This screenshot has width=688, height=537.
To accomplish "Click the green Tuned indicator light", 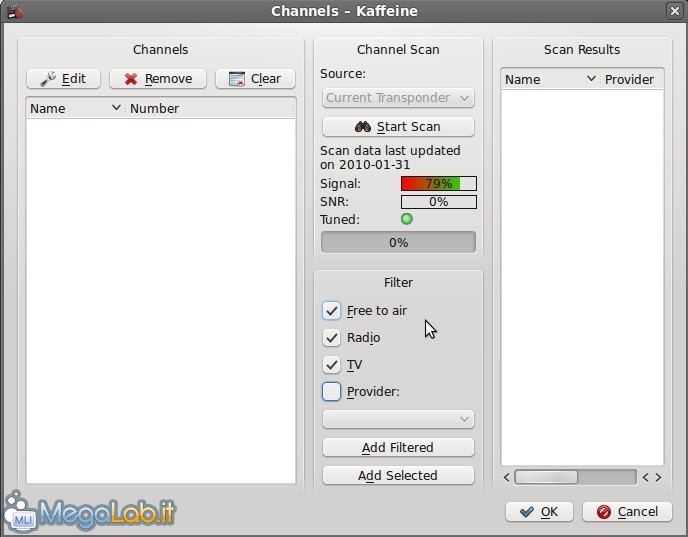I will pos(407,219).
